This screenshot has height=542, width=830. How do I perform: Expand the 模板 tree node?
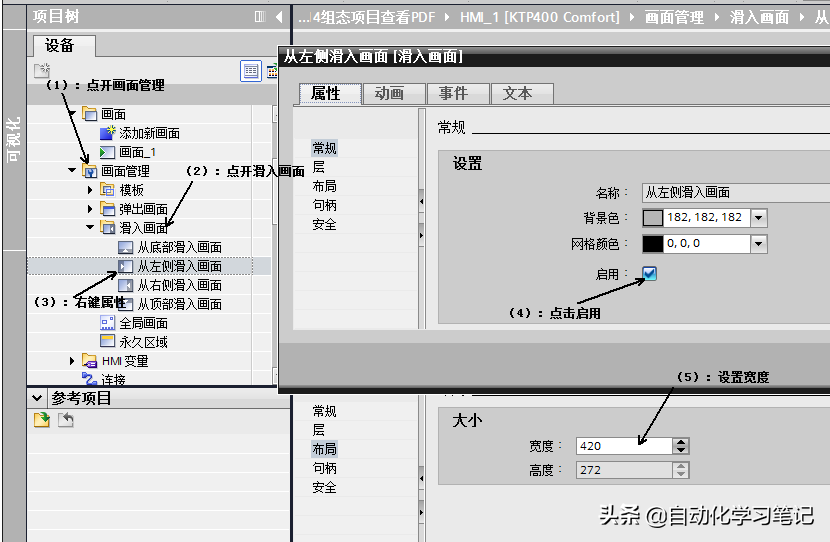[x=90, y=189]
